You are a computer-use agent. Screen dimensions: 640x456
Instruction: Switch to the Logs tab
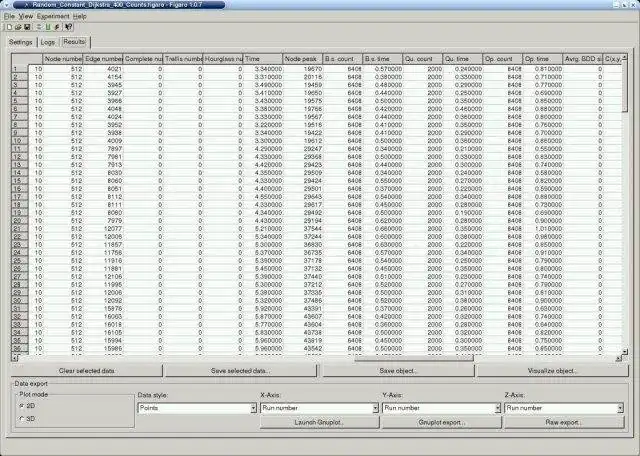(x=48, y=42)
